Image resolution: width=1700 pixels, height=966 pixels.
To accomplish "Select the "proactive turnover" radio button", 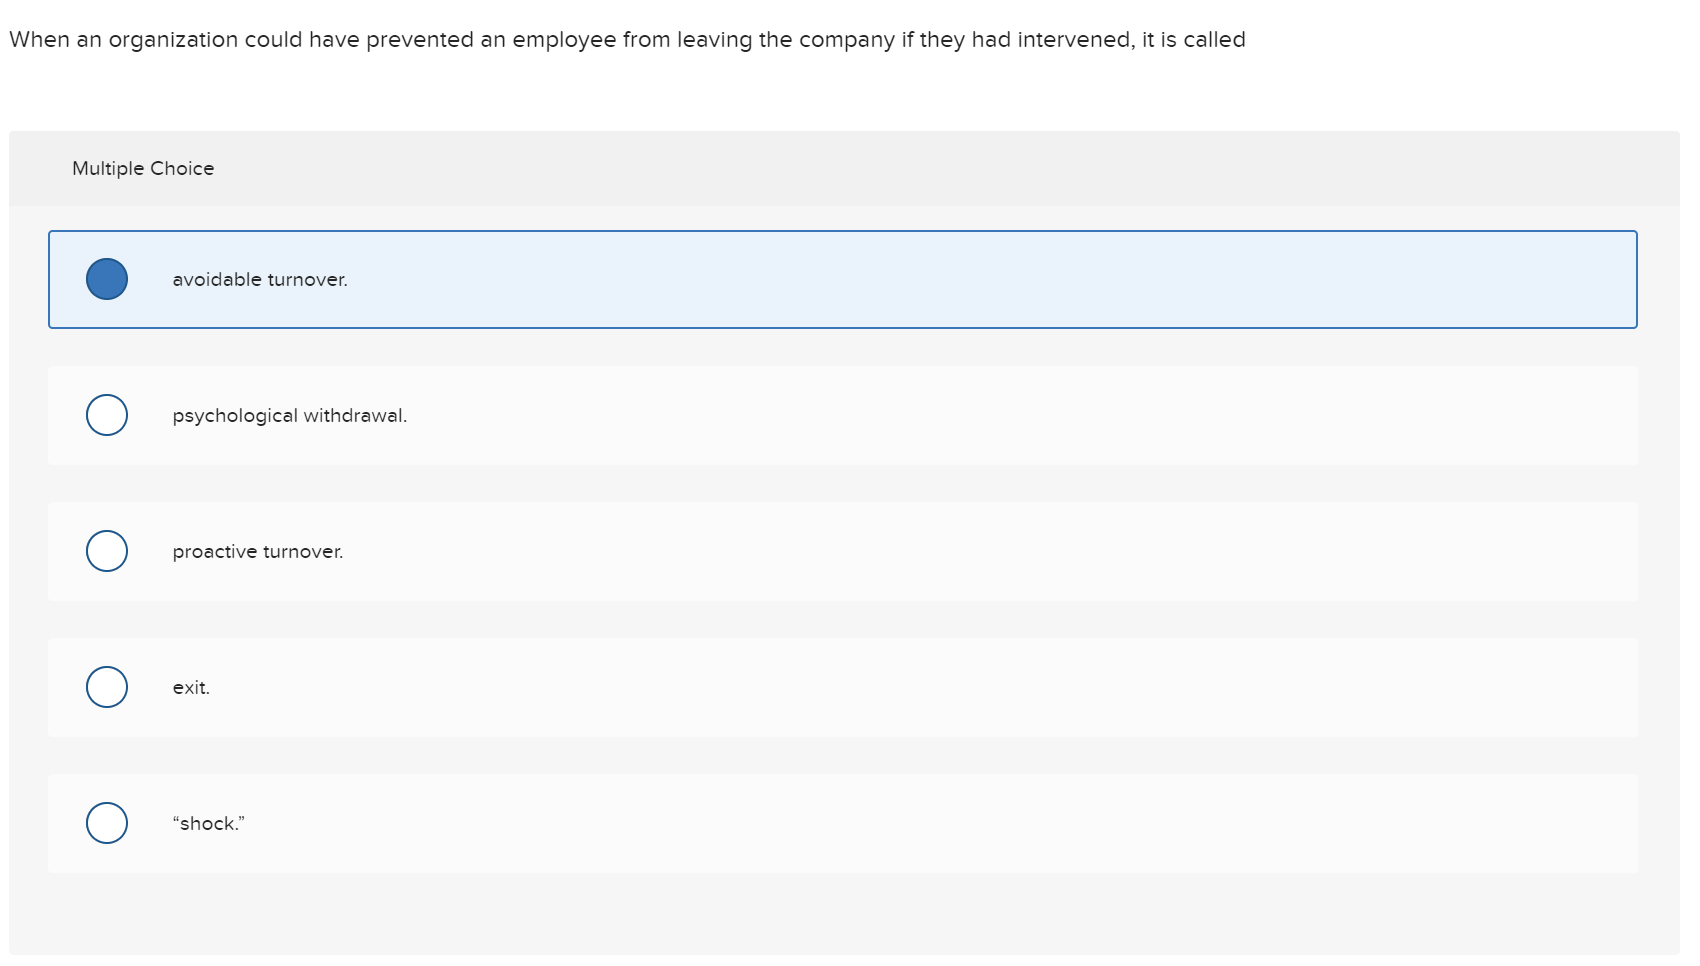I will click(106, 550).
